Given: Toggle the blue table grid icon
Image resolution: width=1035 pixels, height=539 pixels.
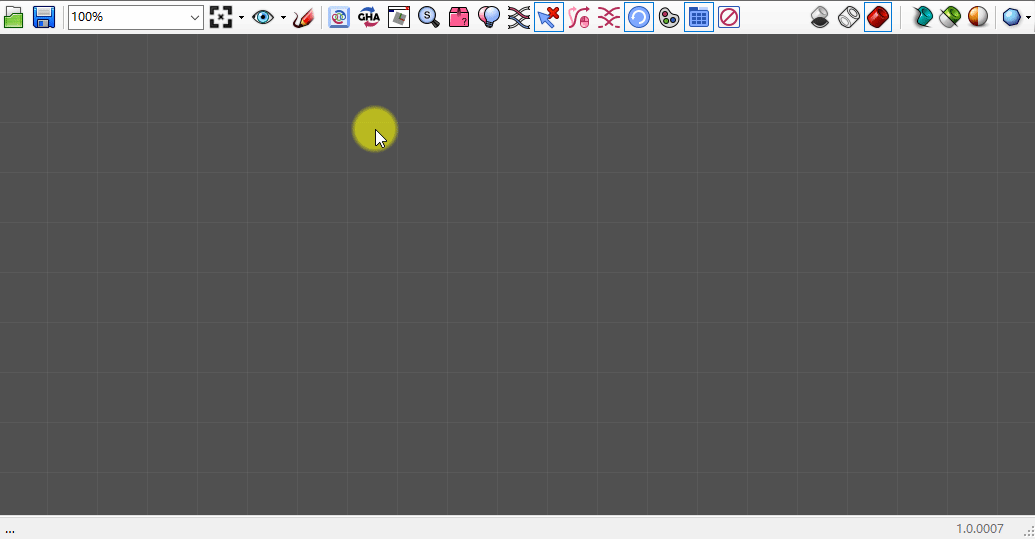Looking at the screenshot, I should click(698, 17).
